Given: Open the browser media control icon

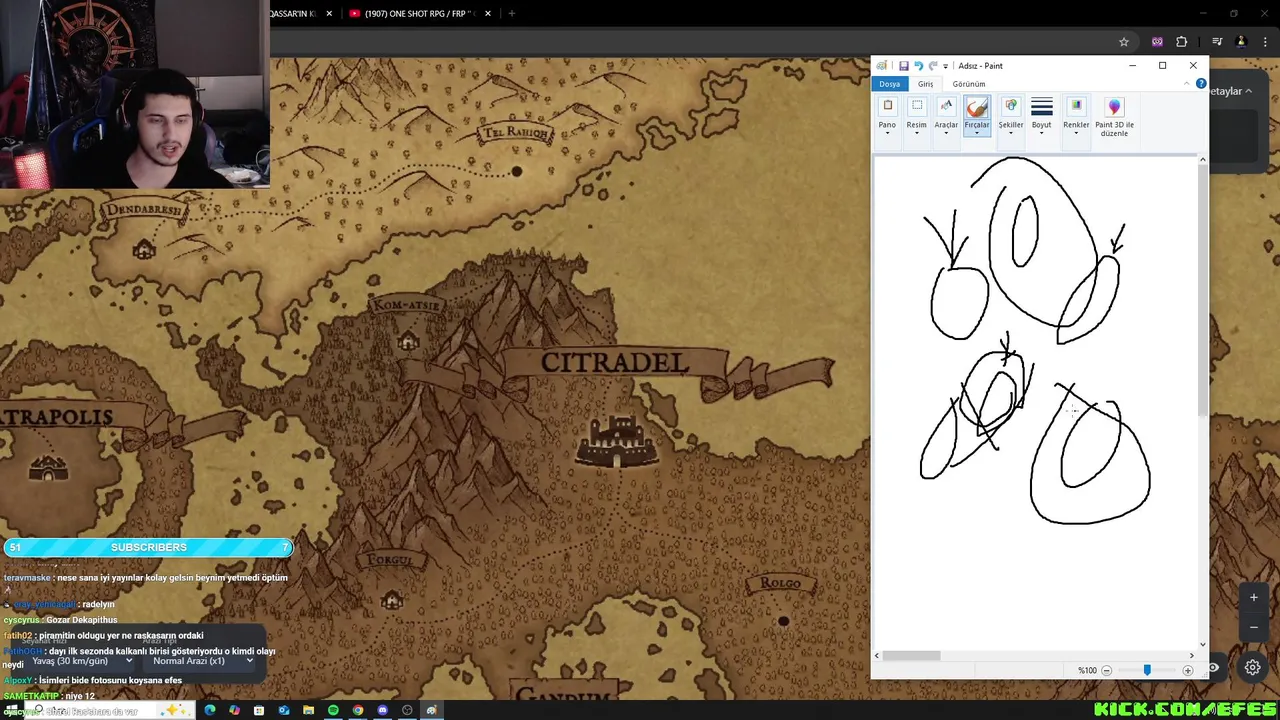Looking at the screenshot, I should (x=1217, y=42).
